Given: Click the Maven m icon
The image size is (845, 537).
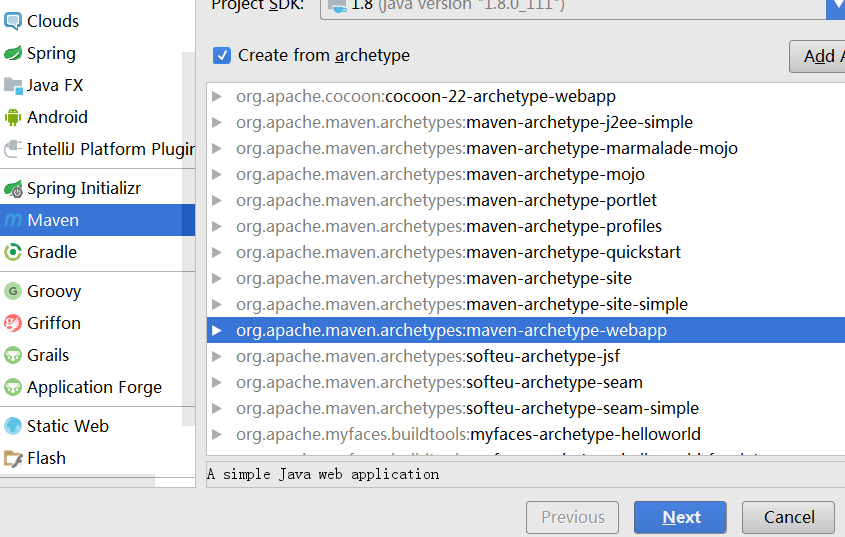Looking at the screenshot, I should point(12,220).
